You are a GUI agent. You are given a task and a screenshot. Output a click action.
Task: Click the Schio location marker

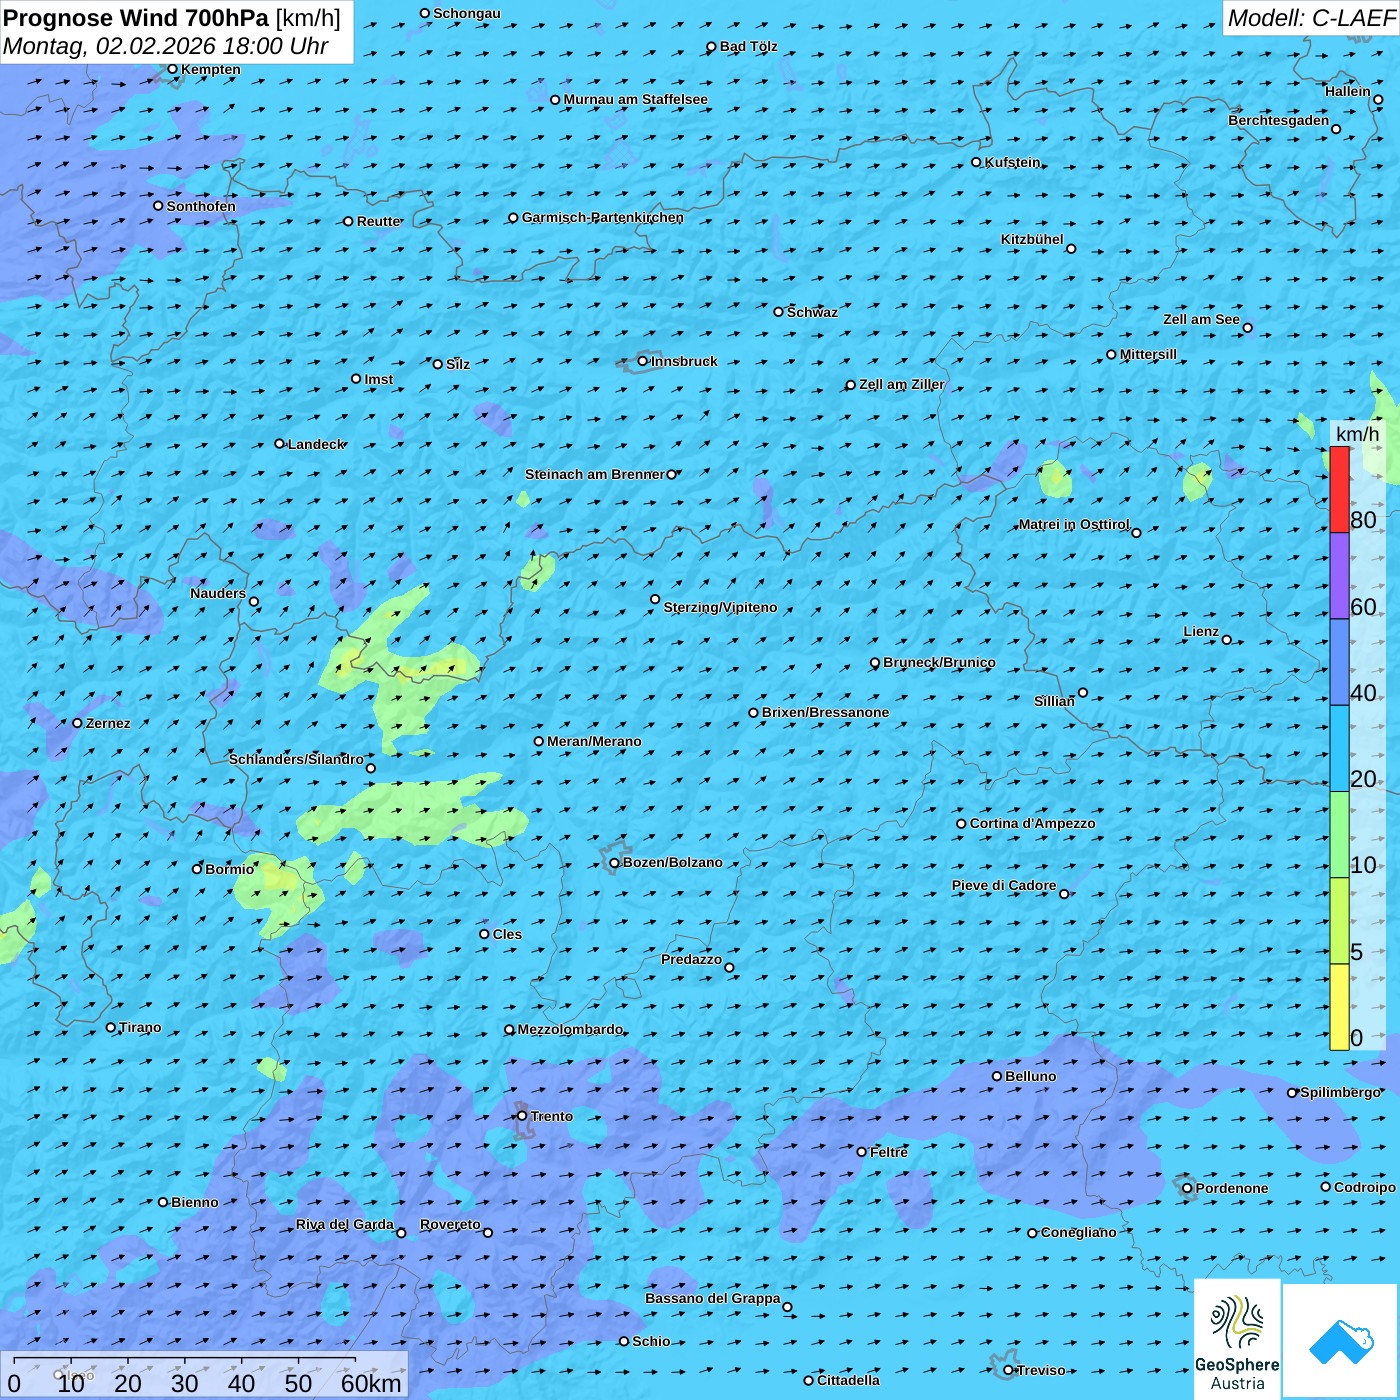pos(624,1342)
